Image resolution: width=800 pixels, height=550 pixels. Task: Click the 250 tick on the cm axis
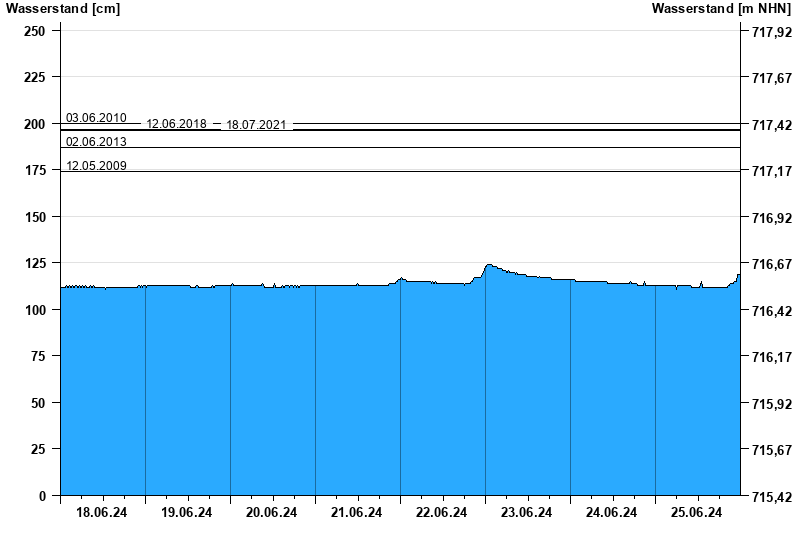34,31
